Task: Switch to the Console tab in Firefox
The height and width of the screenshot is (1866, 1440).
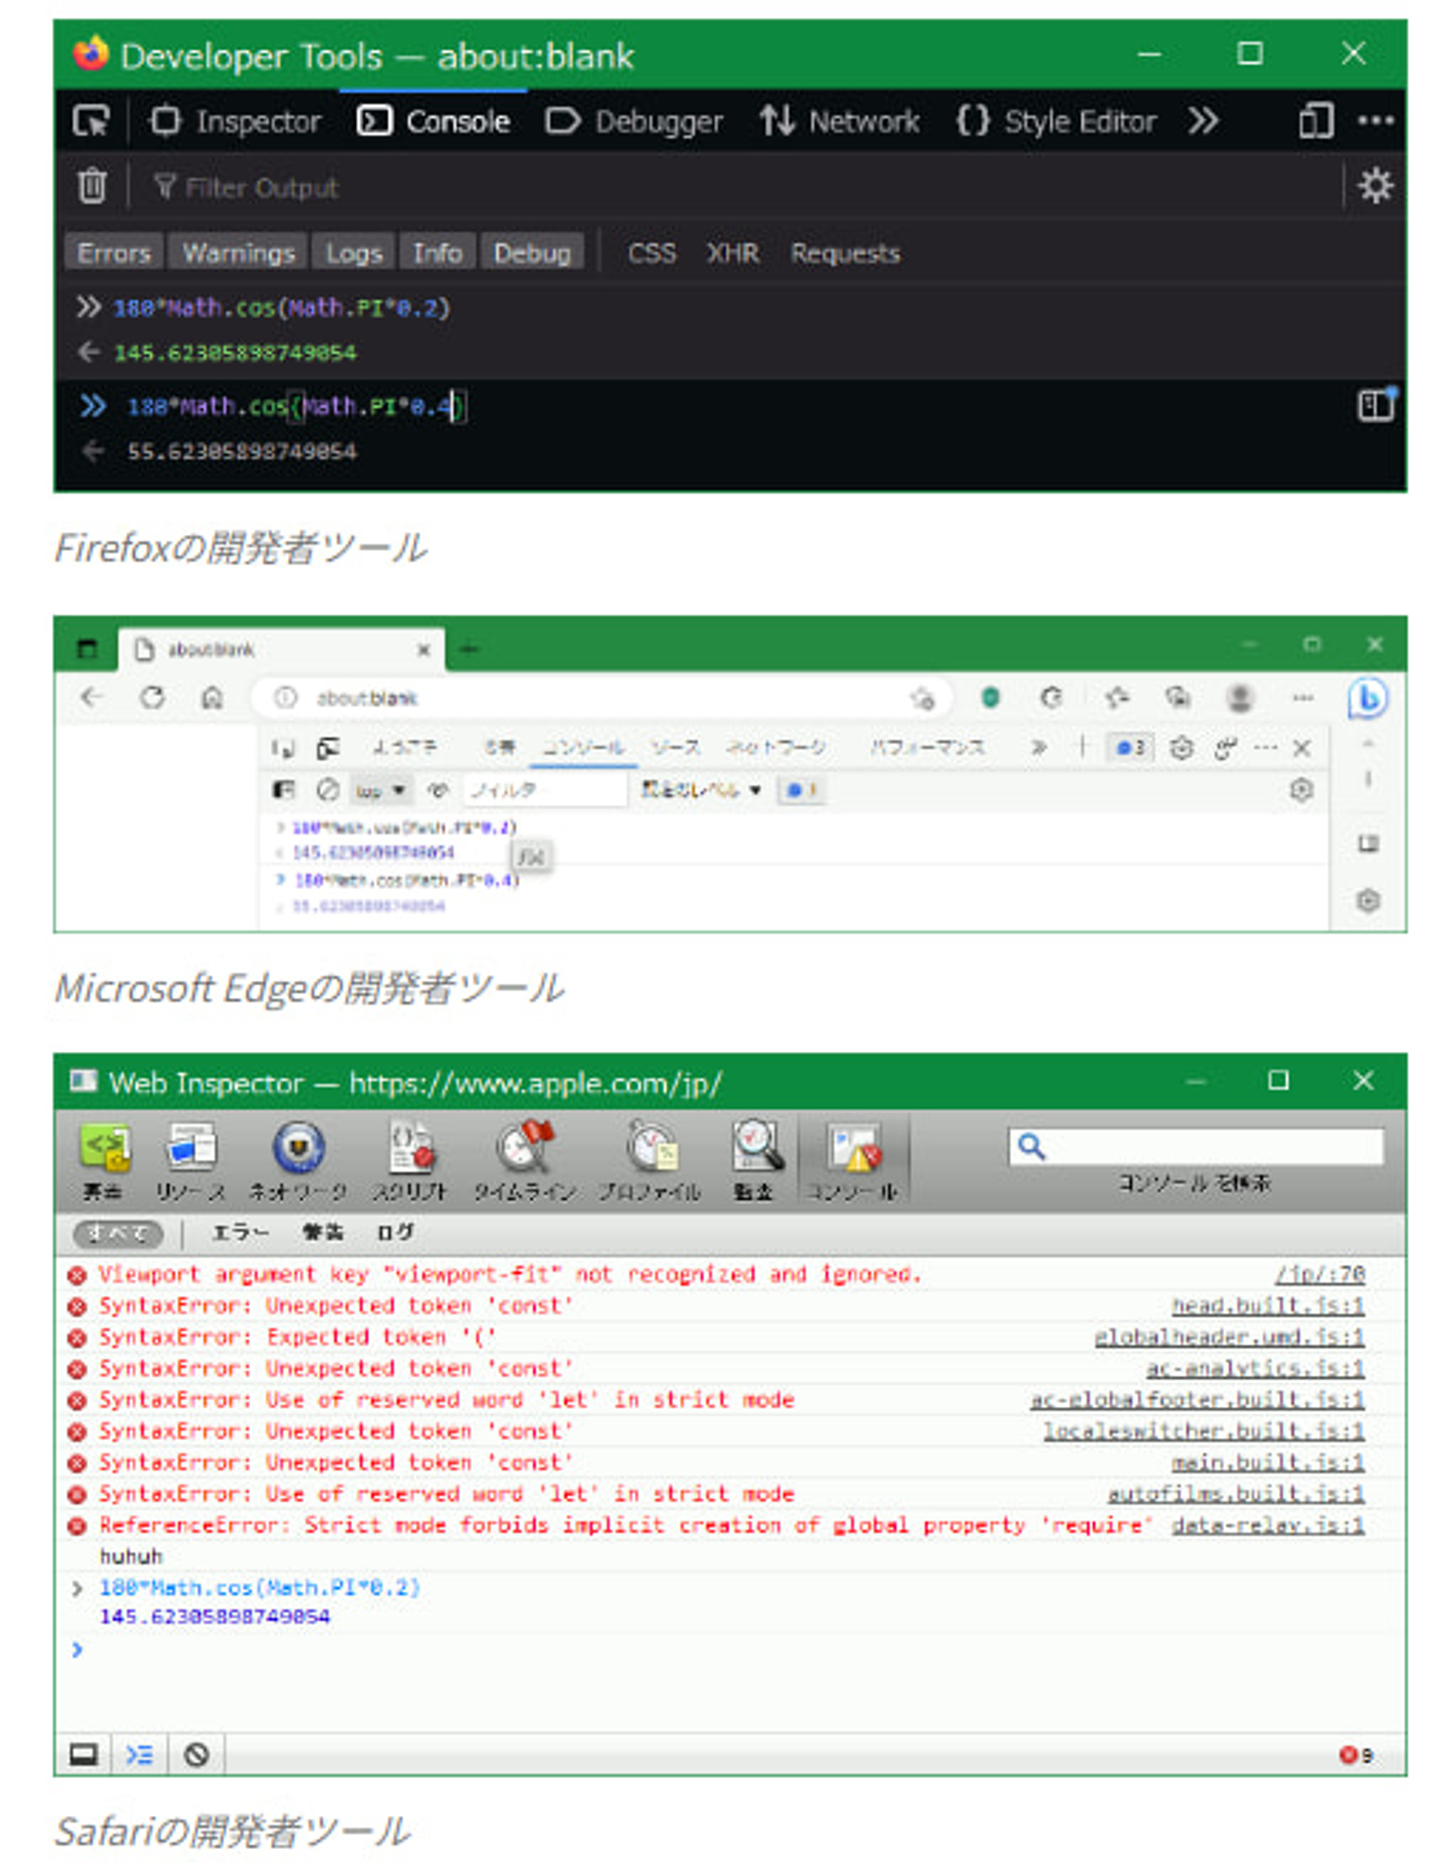Action: coord(433,122)
